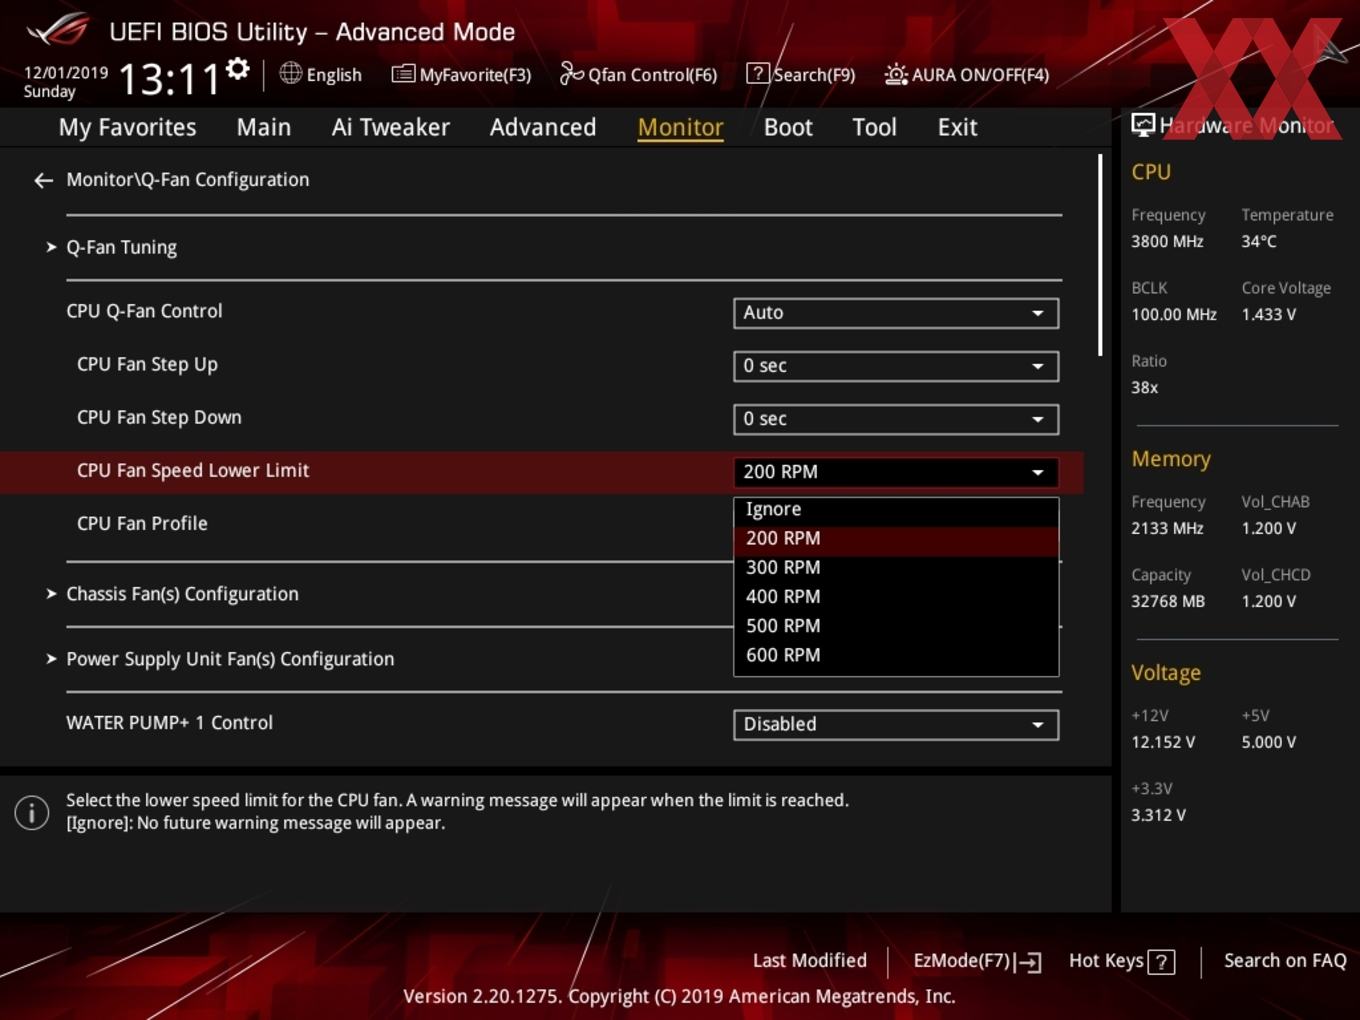Click the info icon in help panel

click(32, 812)
